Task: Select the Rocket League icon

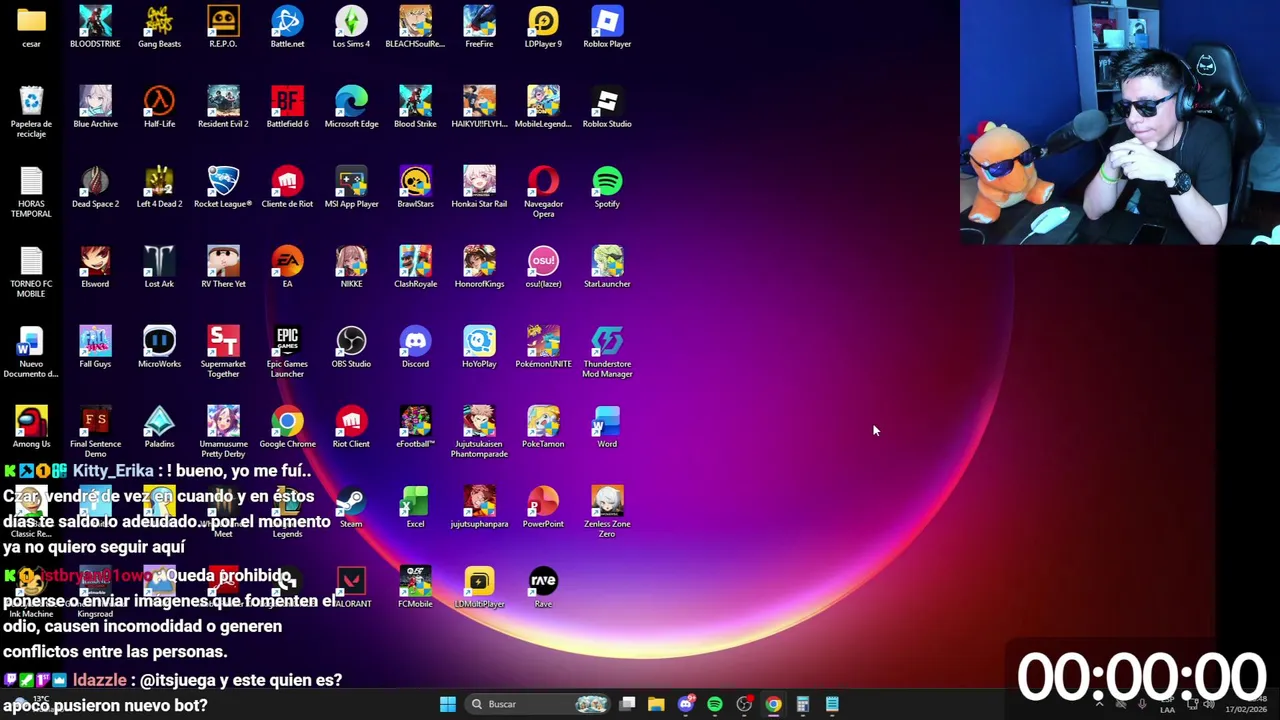Action: coord(223,187)
